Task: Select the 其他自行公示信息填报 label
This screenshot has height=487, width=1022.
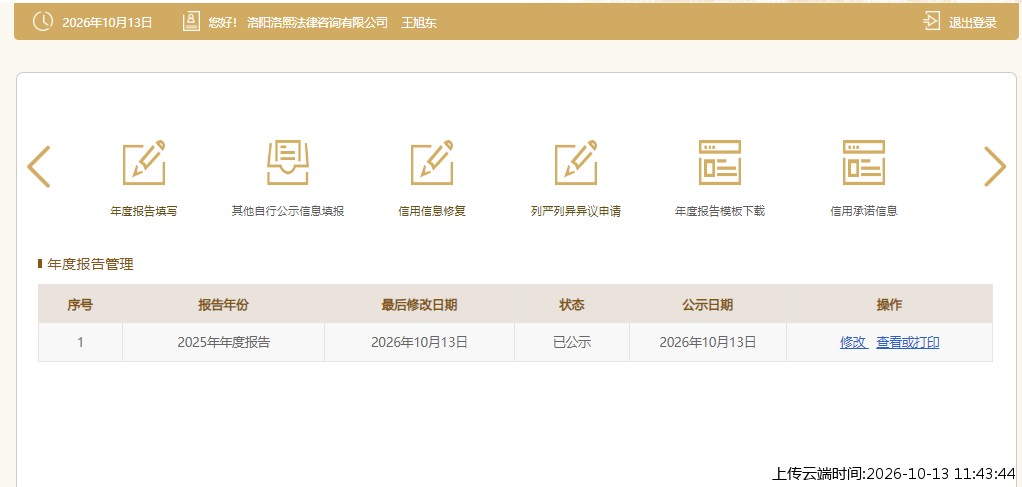Action: click(x=287, y=211)
